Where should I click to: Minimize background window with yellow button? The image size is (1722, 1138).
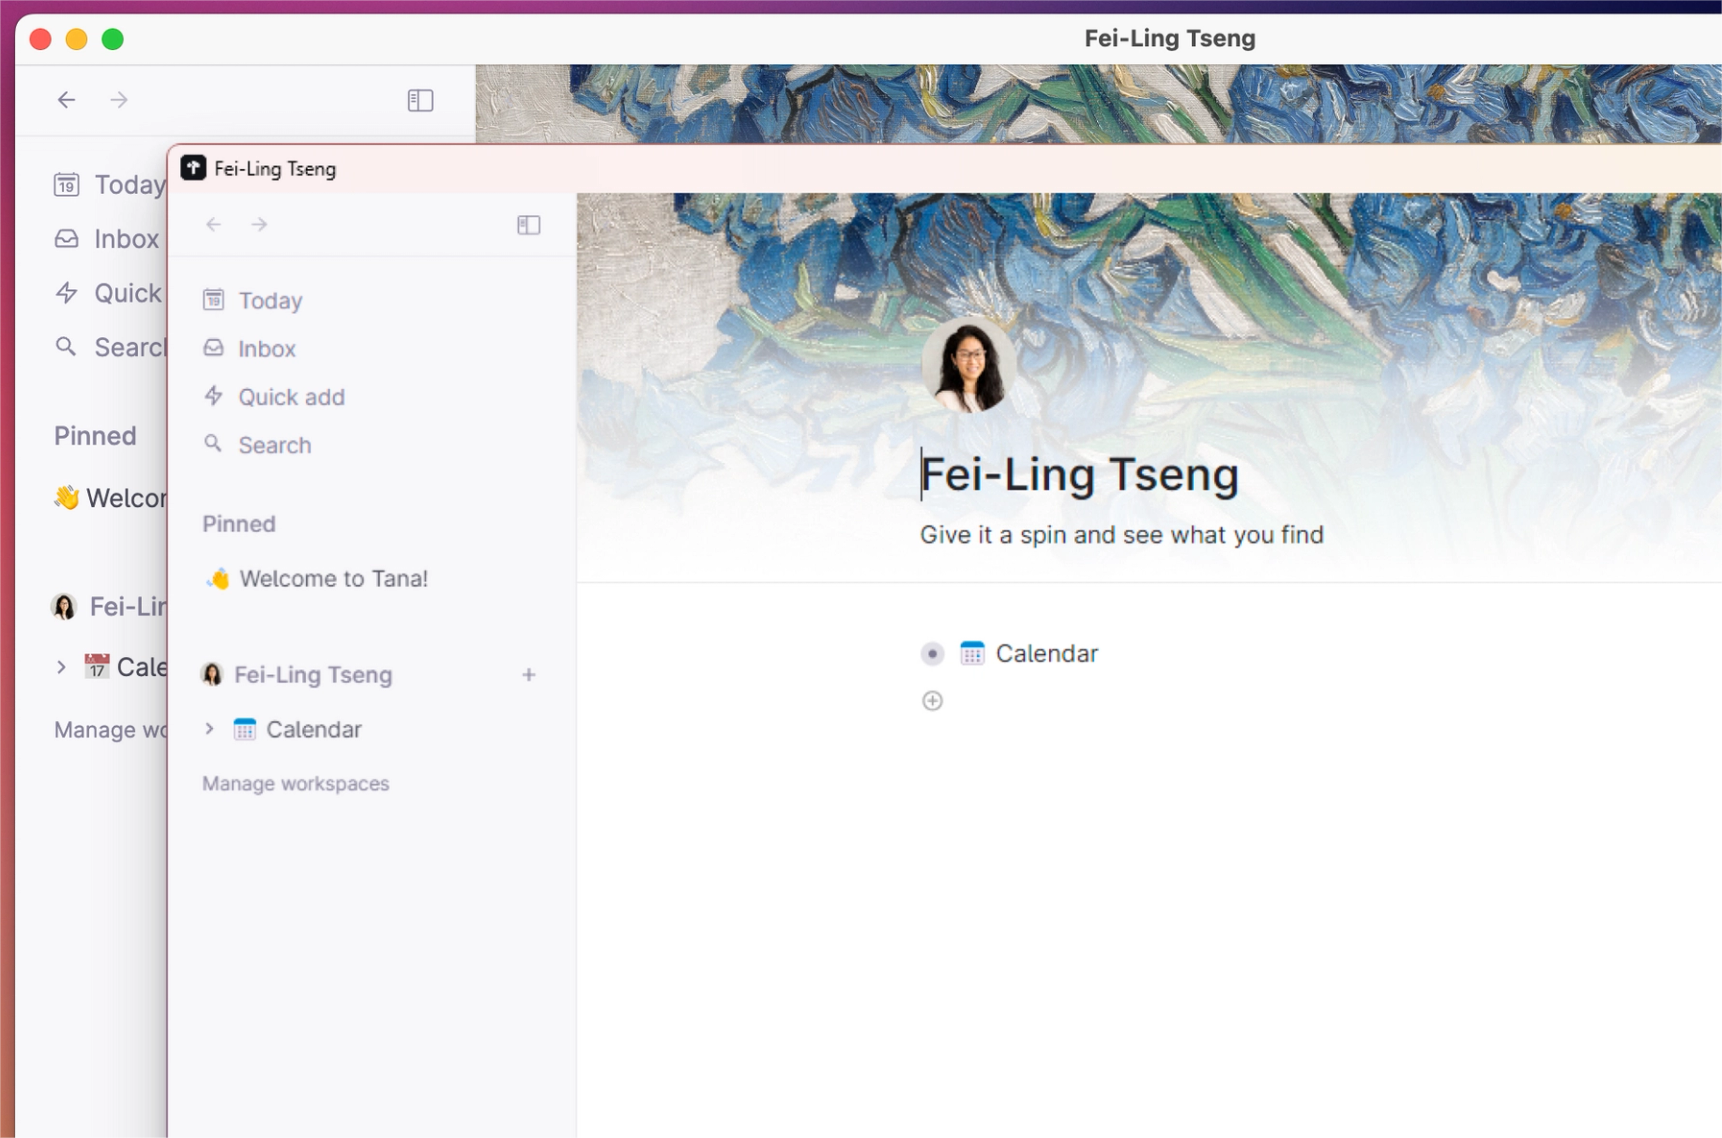[77, 39]
